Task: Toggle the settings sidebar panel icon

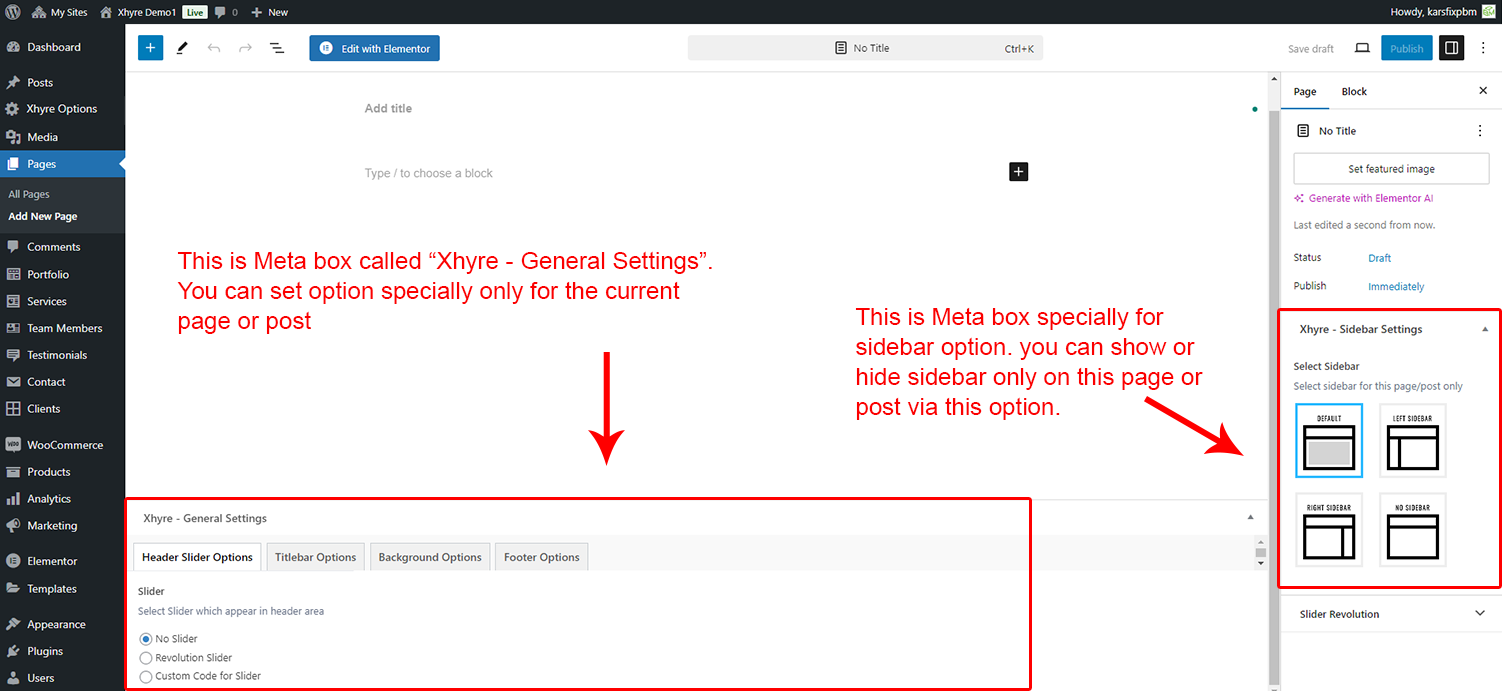Action: [x=1451, y=48]
